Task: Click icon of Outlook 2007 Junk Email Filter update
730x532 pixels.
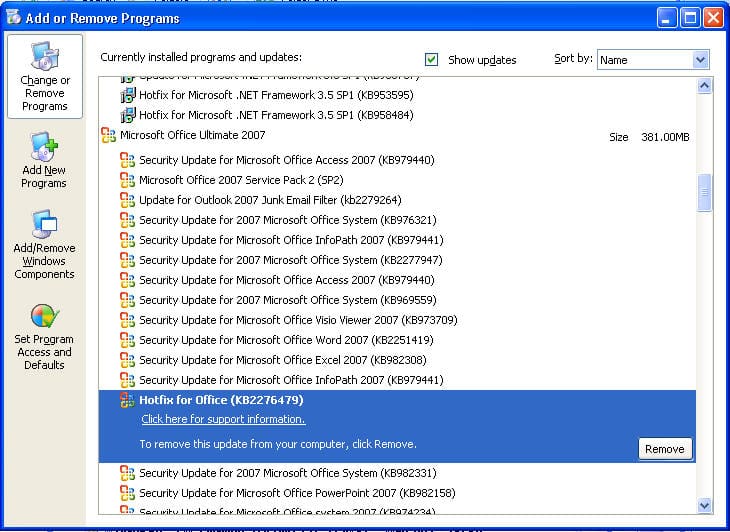Action: (127, 200)
